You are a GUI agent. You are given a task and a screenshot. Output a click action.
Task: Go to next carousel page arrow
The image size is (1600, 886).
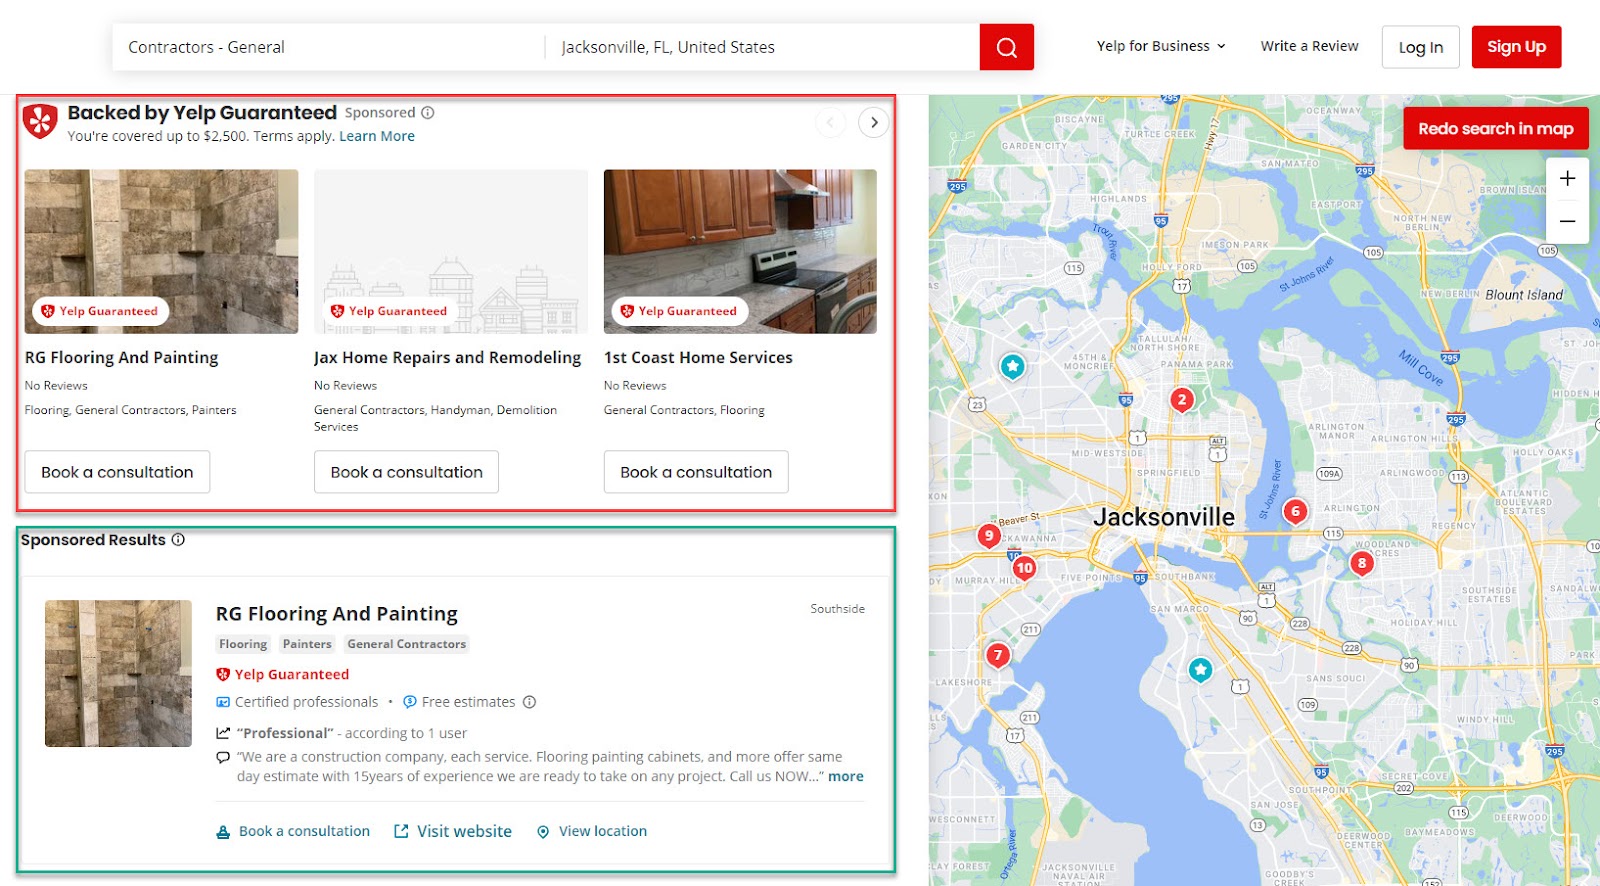tap(874, 123)
